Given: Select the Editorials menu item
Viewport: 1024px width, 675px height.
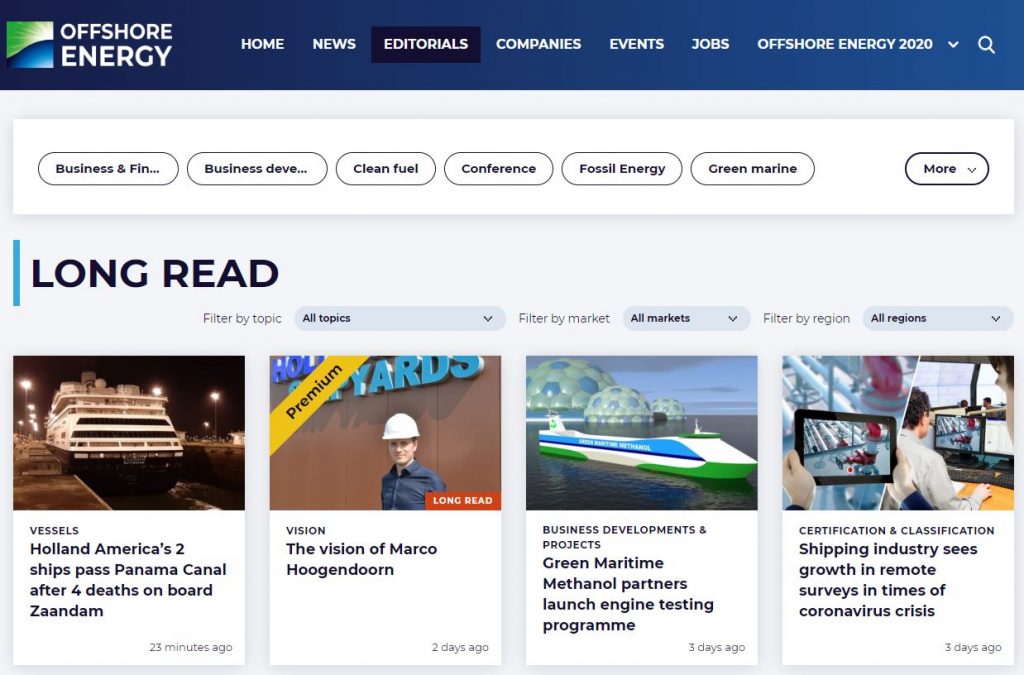Looking at the screenshot, I should point(426,44).
